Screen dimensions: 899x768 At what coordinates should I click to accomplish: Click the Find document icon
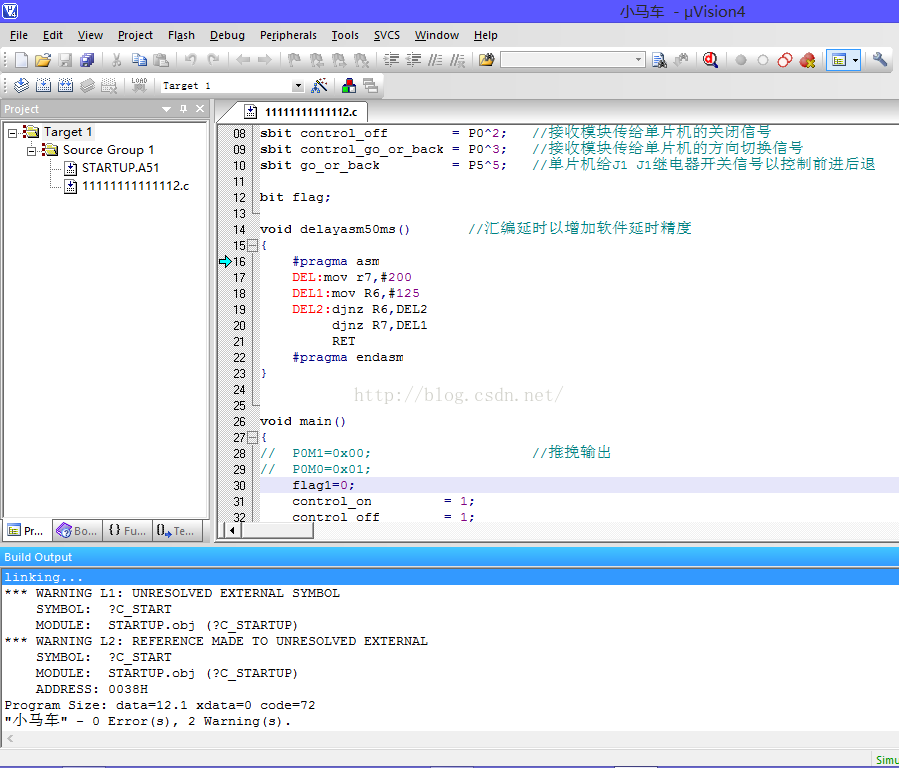click(659, 60)
